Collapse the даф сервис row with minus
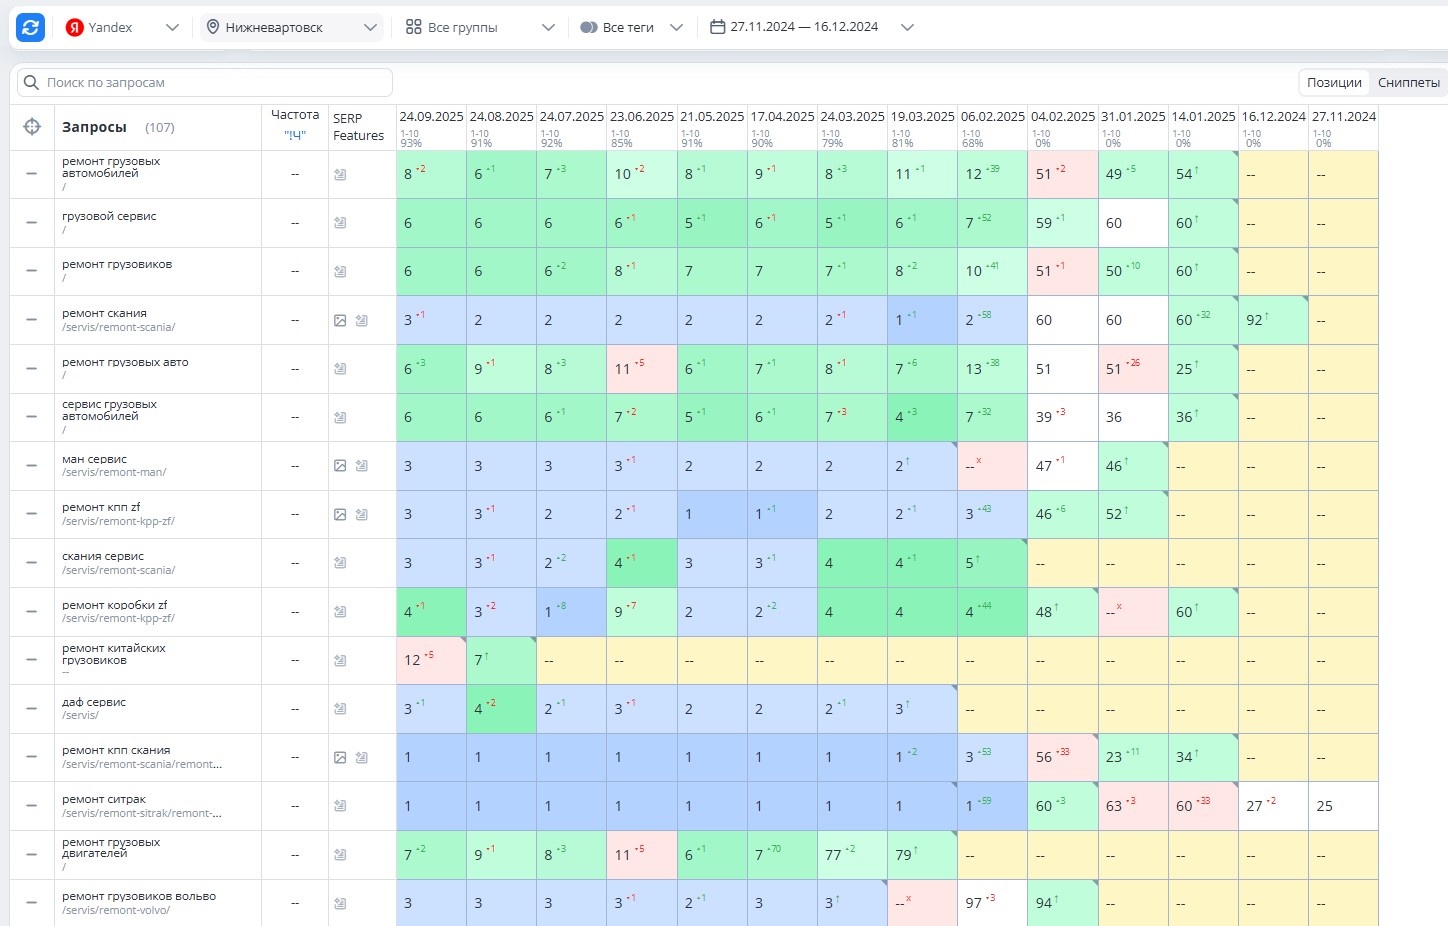Viewport: 1448px width, 926px height. [32, 709]
